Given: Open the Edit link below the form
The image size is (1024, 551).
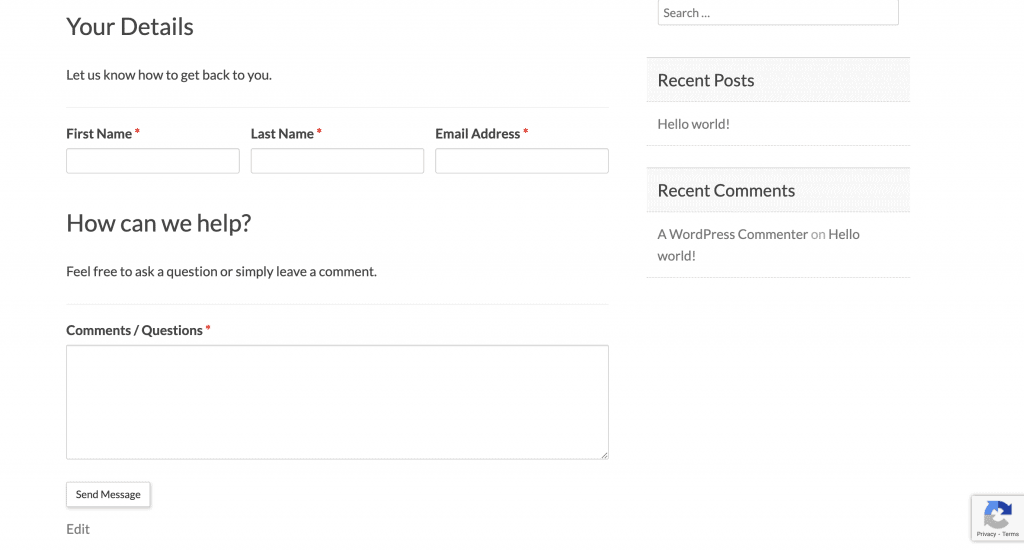Looking at the screenshot, I should point(78,529).
